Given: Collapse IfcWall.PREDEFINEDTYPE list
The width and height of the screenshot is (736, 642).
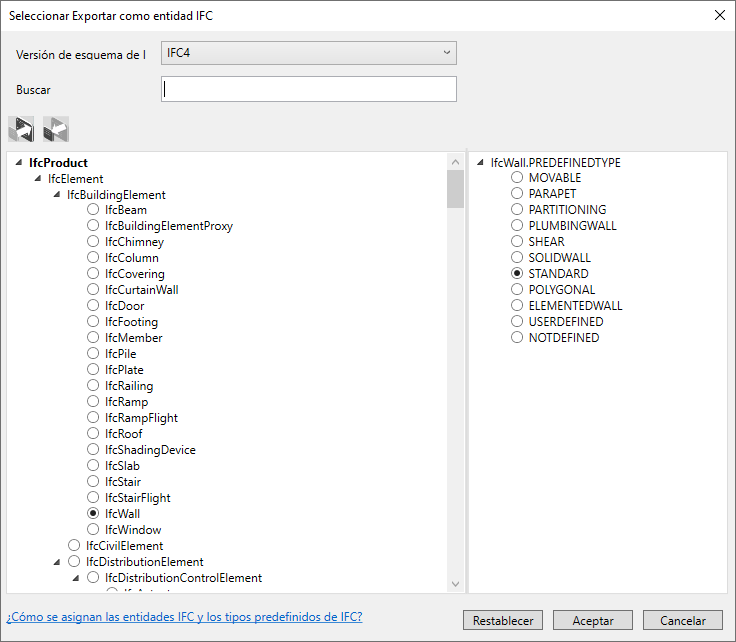Looking at the screenshot, I should [480, 162].
